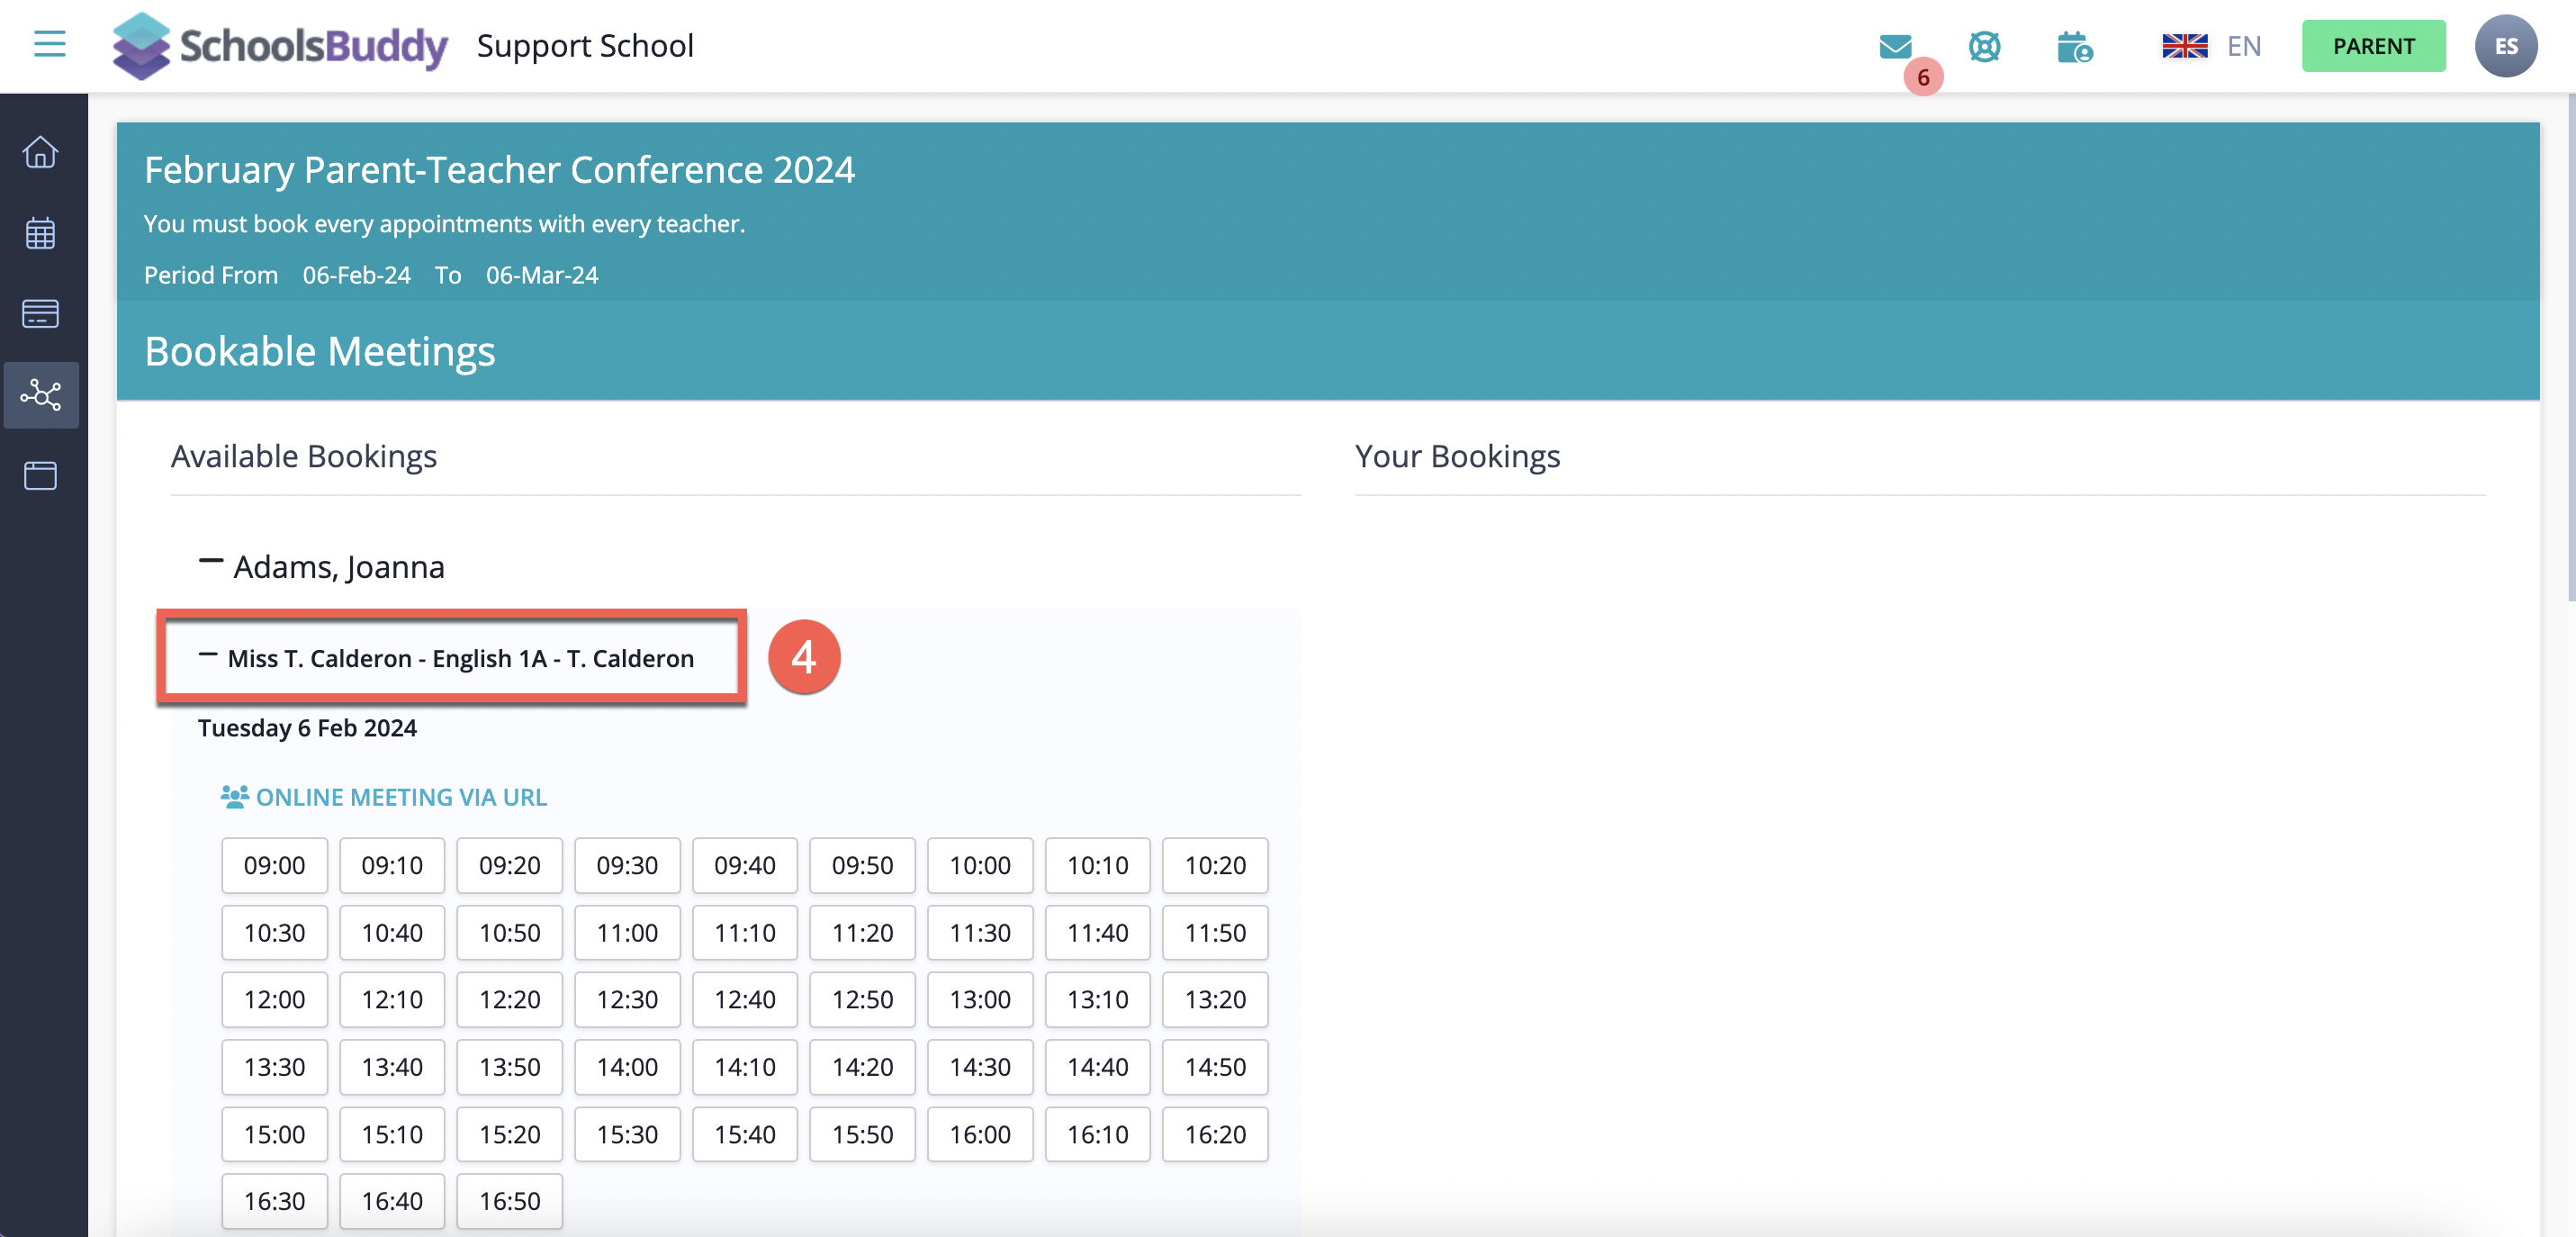Open the ES user avatar menu
The width and height of the screenshot is (2576, 1237).
coord(2504,46)
